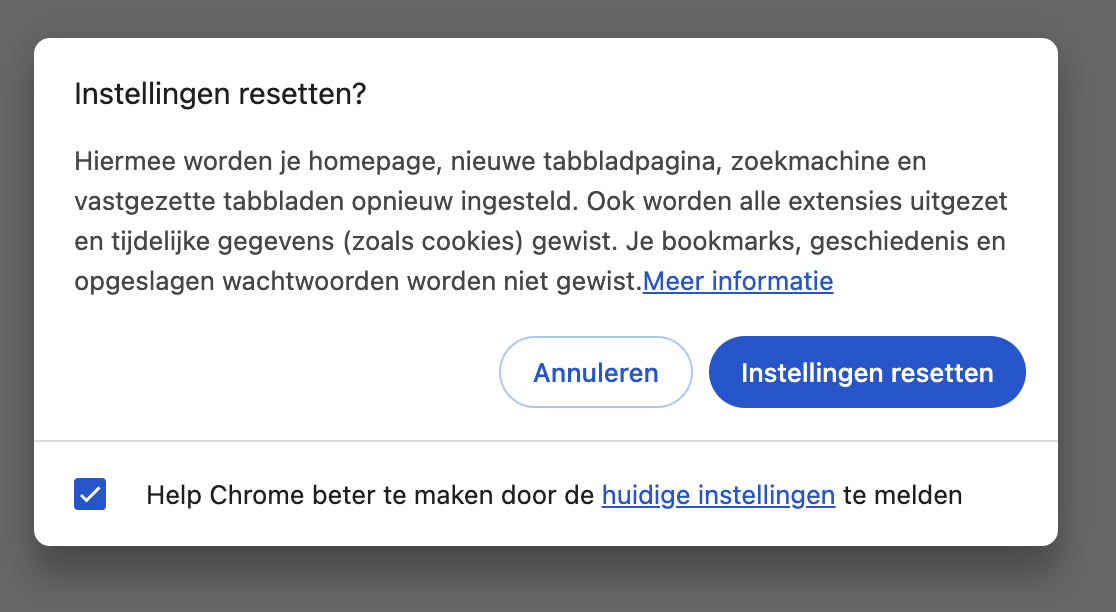Dismiss the dialog with Annuleren
This screenshot has width=1116, height=612.
click(x=595, y=371)
